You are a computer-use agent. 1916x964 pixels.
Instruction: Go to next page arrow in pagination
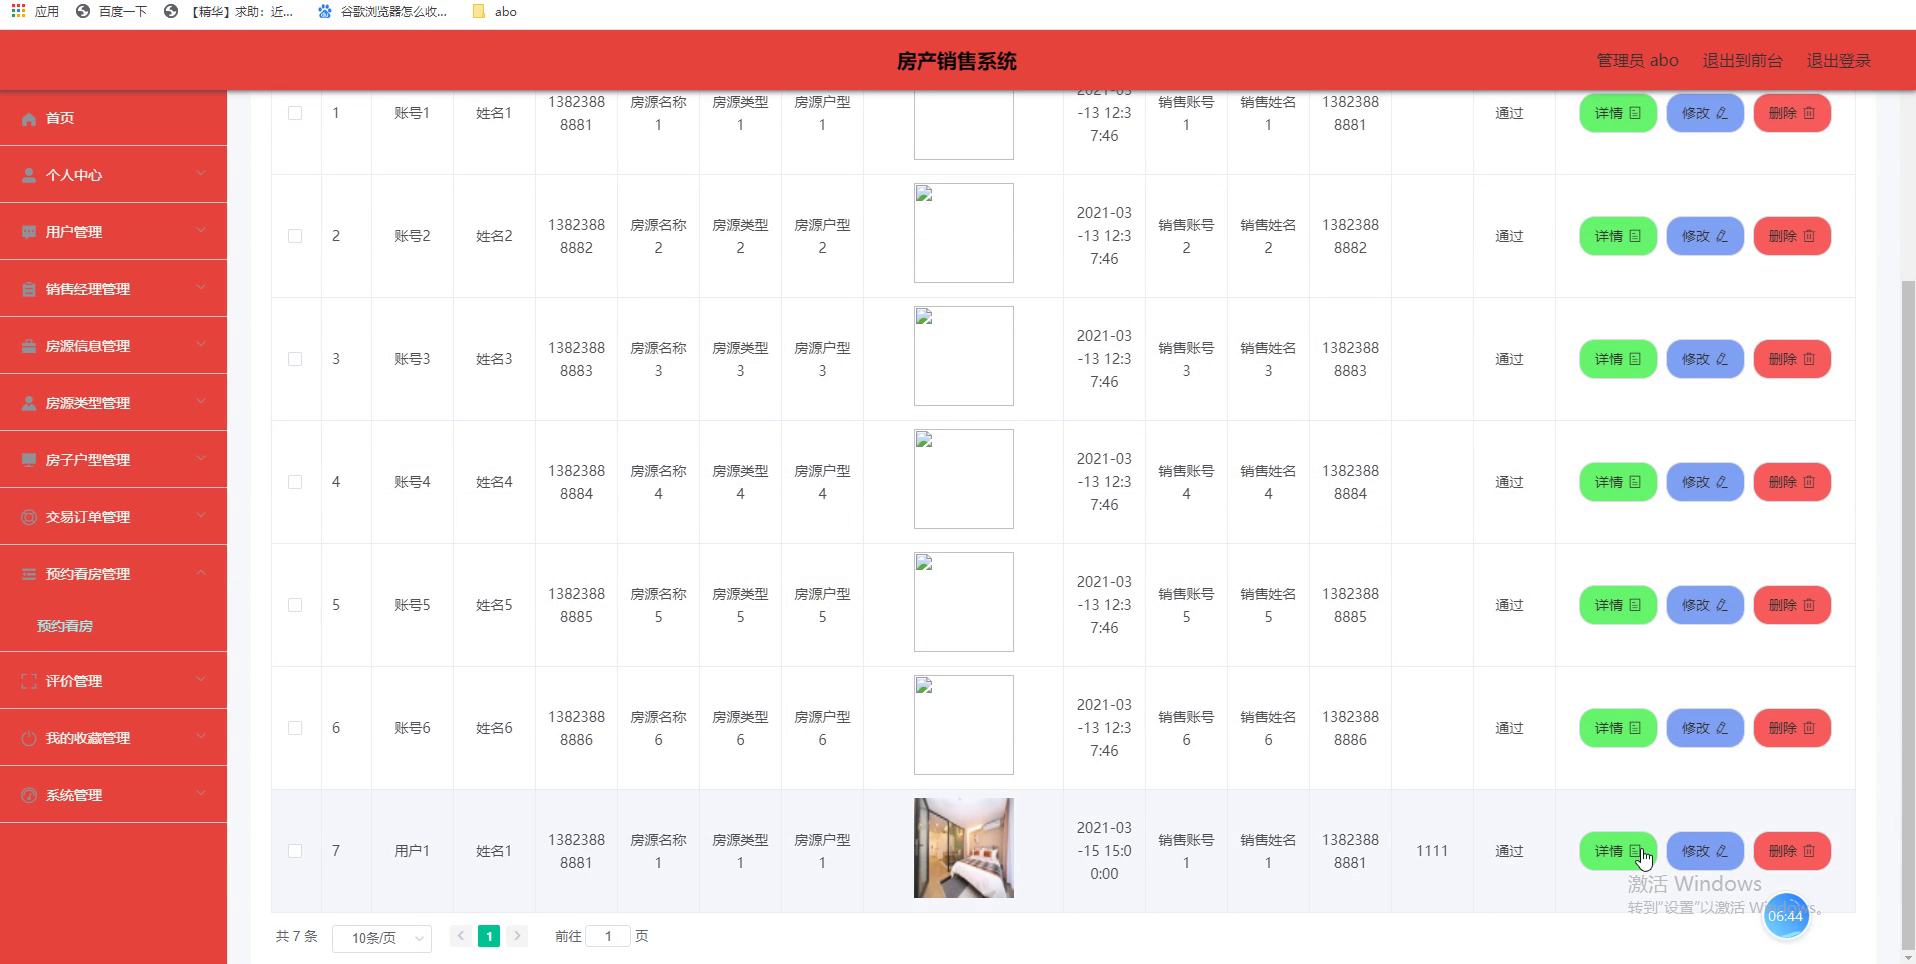pos(517,936)
